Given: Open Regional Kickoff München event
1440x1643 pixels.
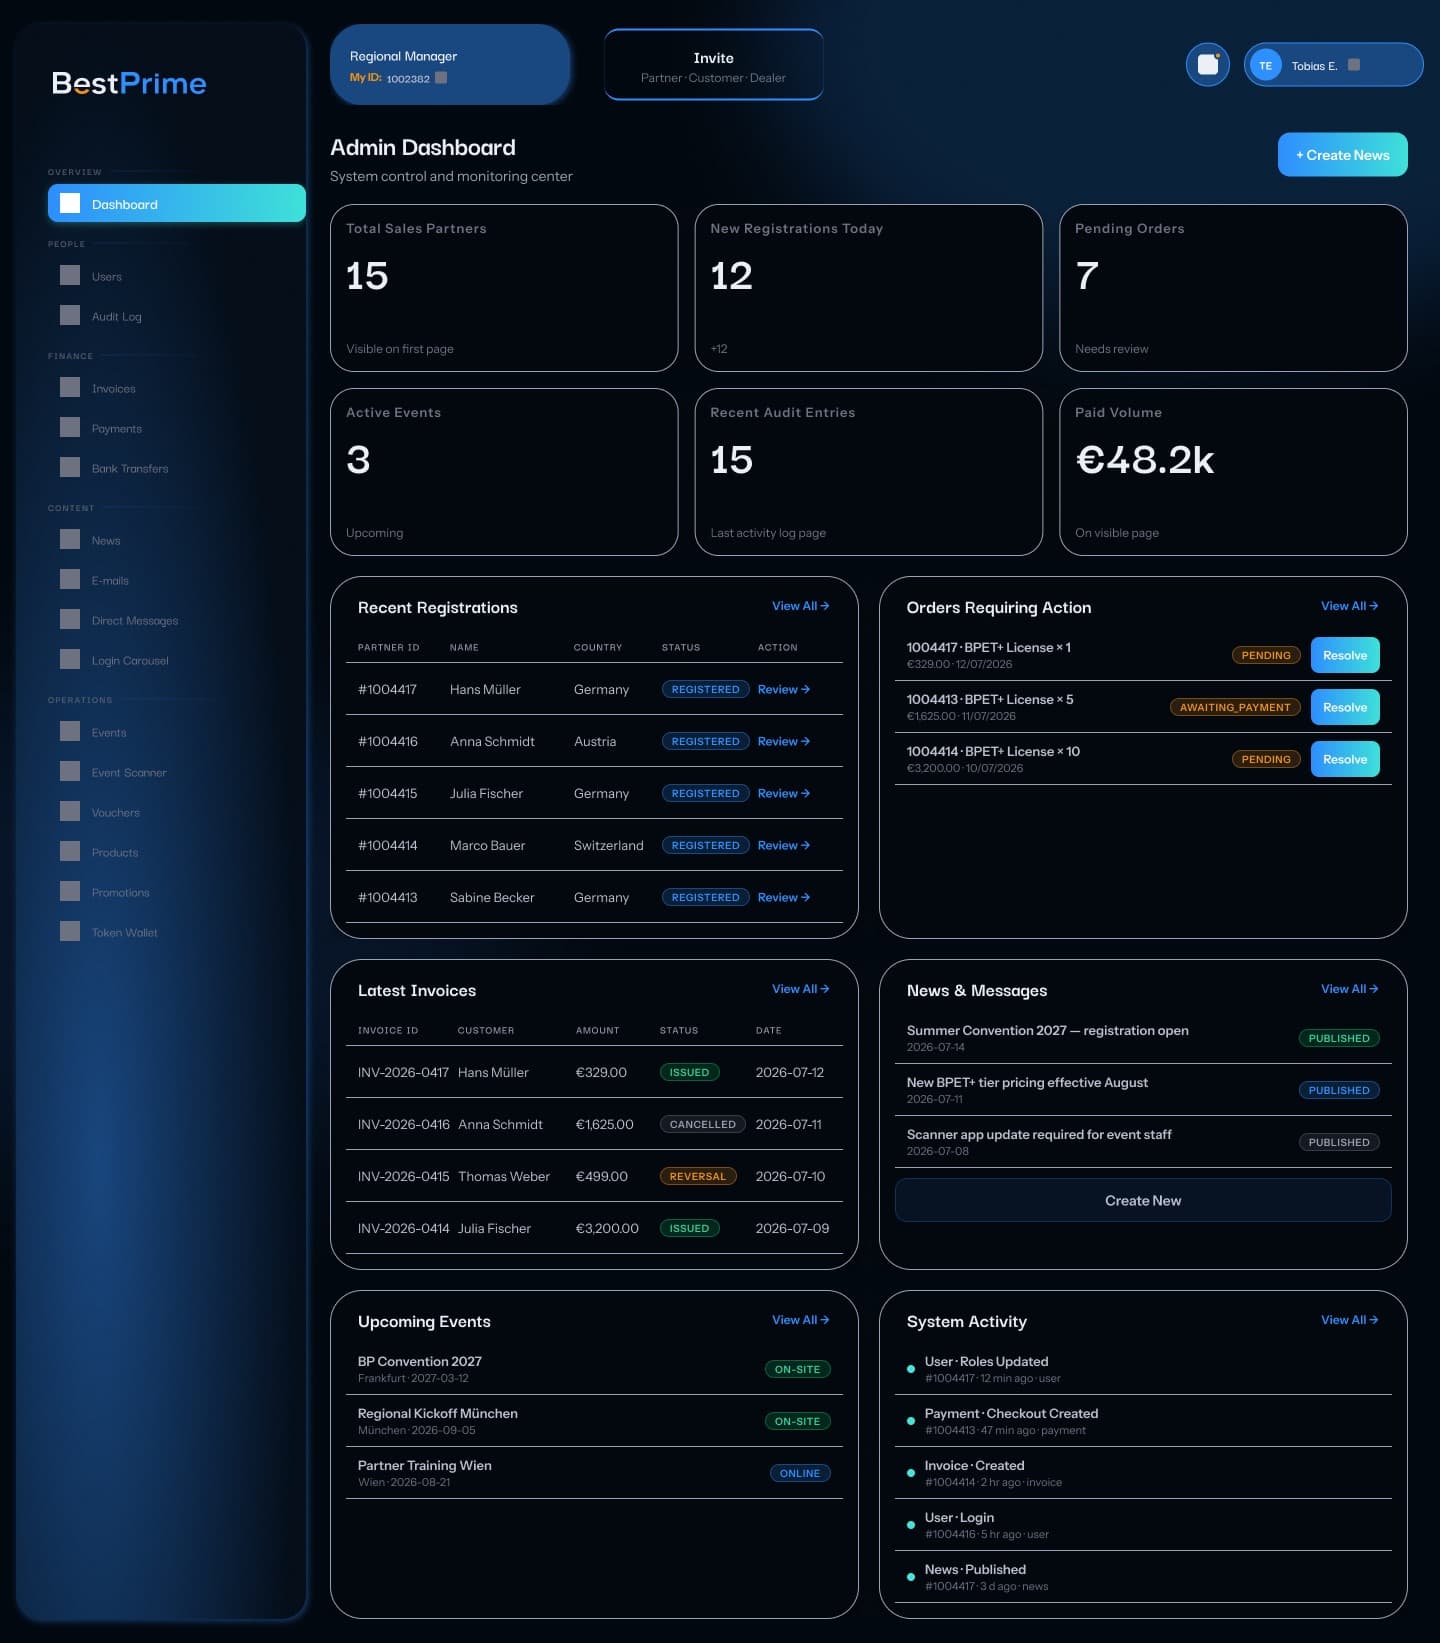Looking at the screenshot, I should click(x=594, y=1421).
